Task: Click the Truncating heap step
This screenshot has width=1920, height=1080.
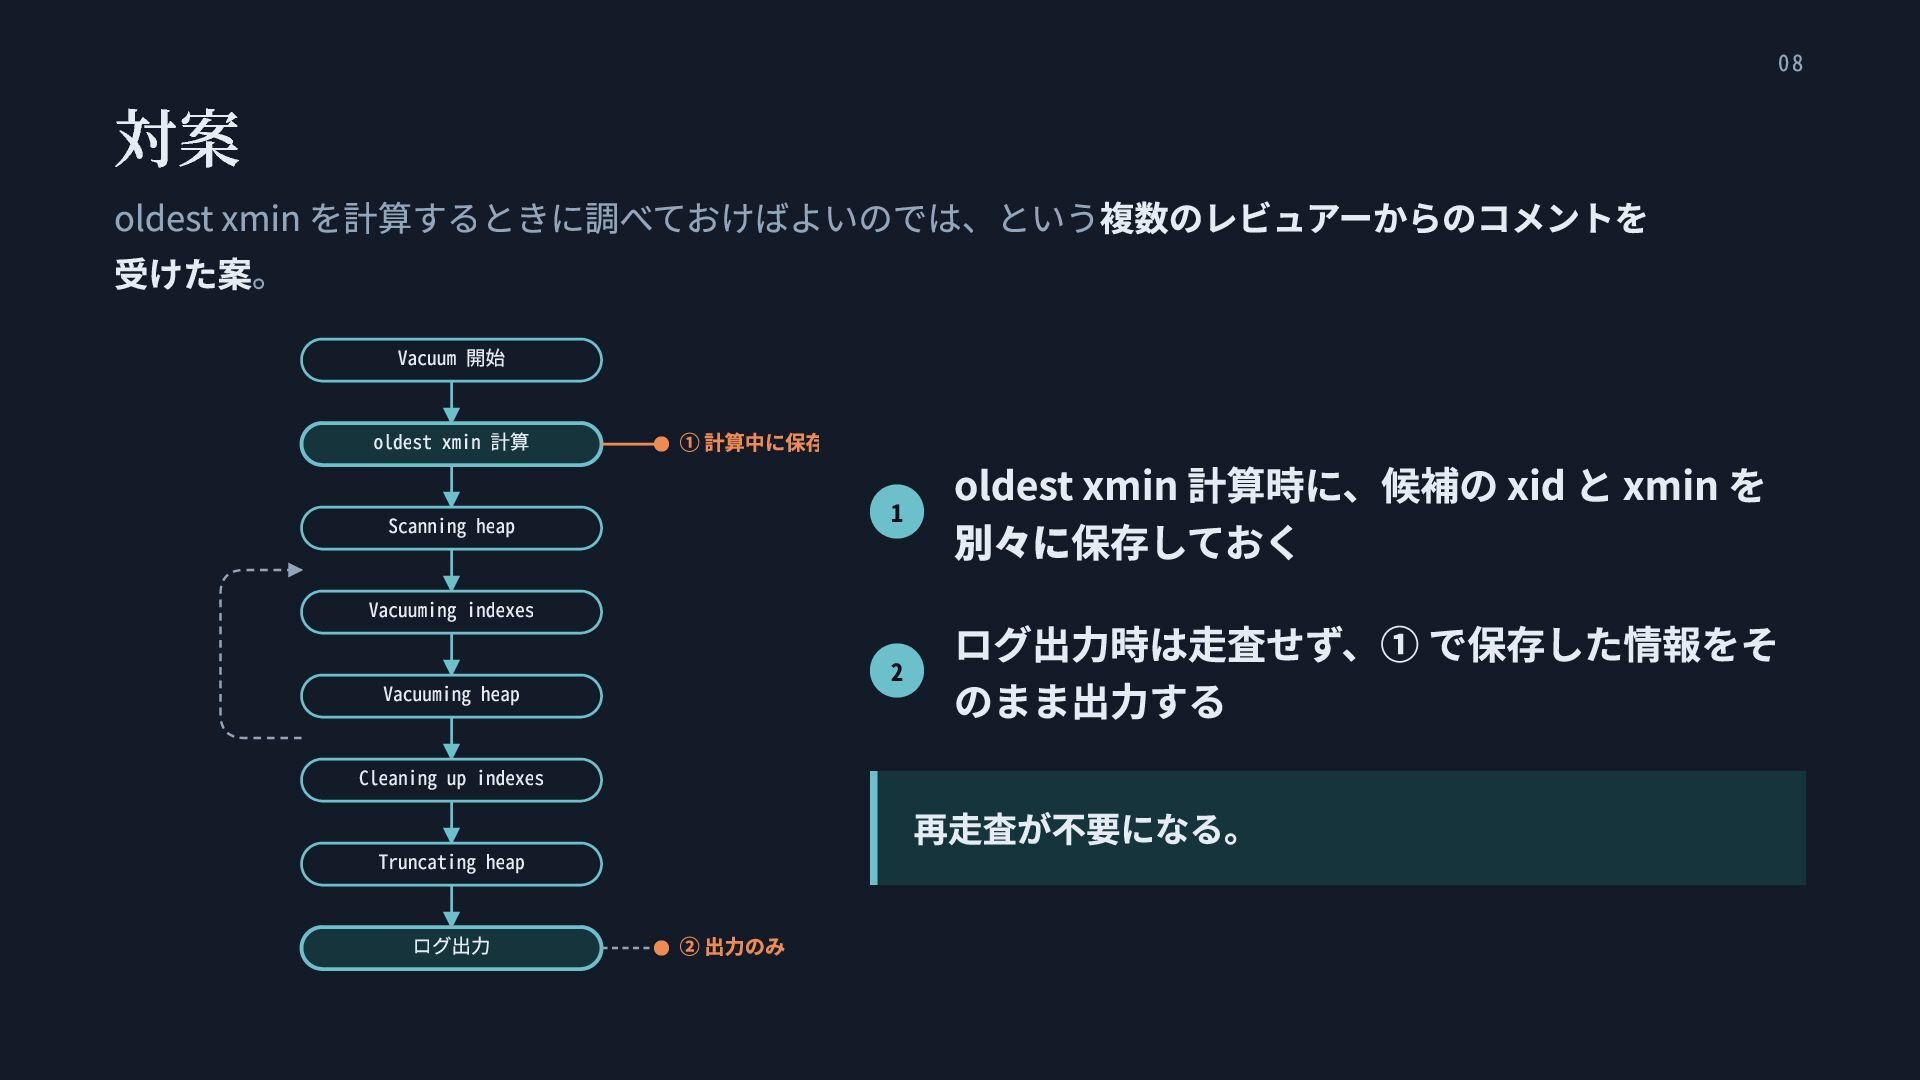Action: 451,864
